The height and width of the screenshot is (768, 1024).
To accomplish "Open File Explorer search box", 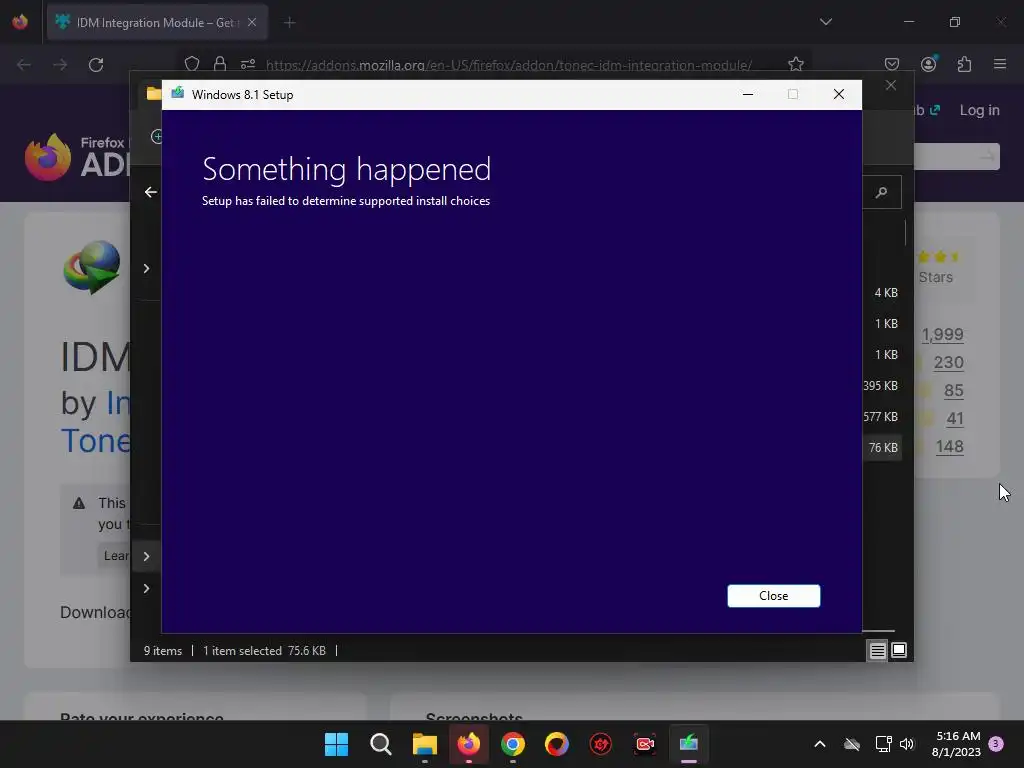I will [x=882, y=192].
